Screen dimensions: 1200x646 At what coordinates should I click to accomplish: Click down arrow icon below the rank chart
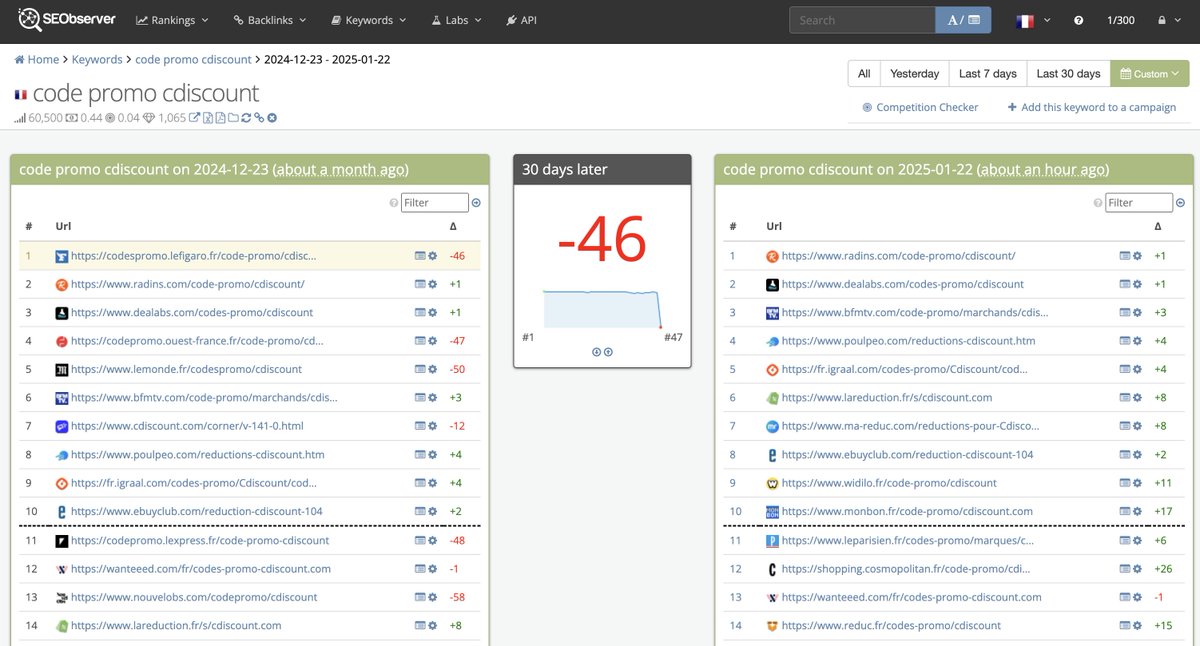coord(596,352)
